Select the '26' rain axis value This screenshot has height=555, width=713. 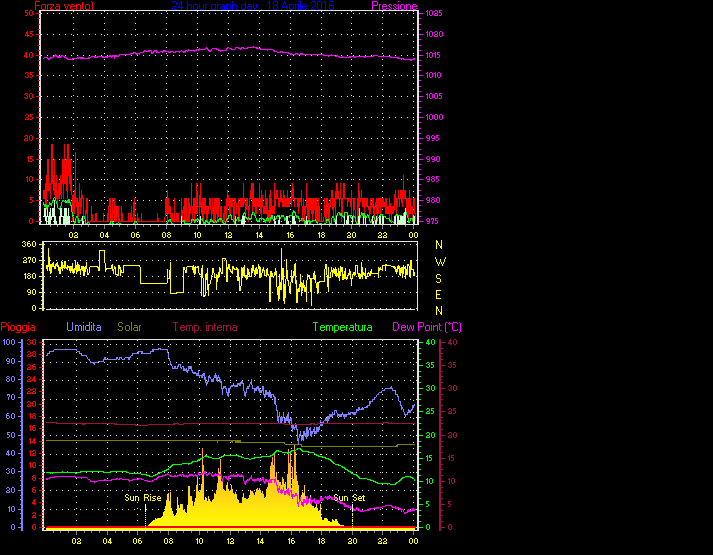31,367
